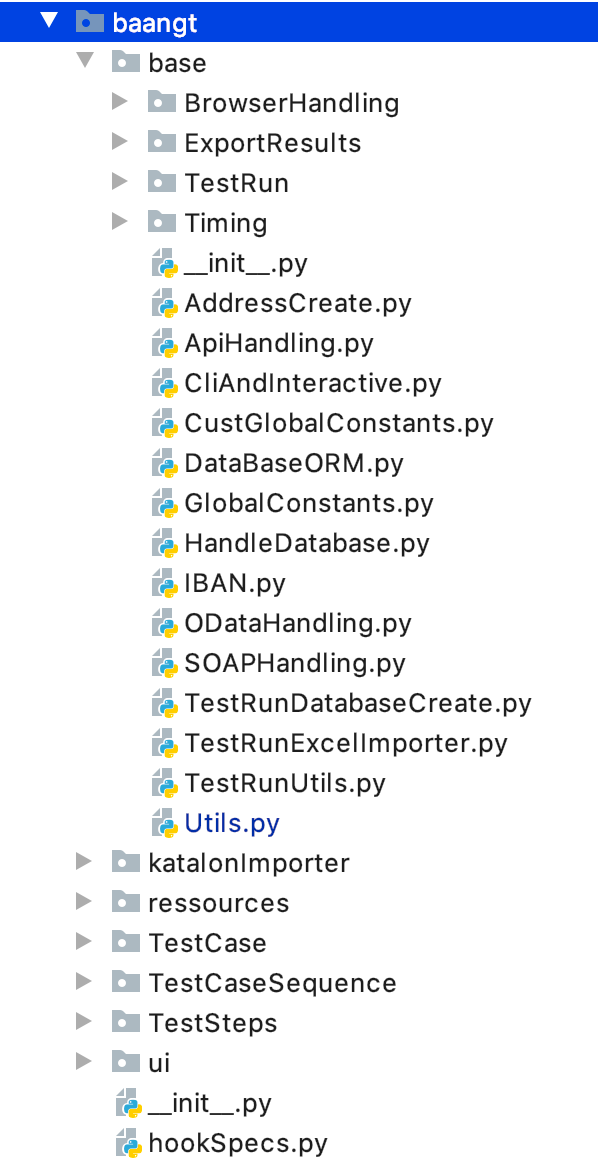The image size is (598, 1170).
Task: Select the TestSteps folder label
Action: click(213, 1023)
